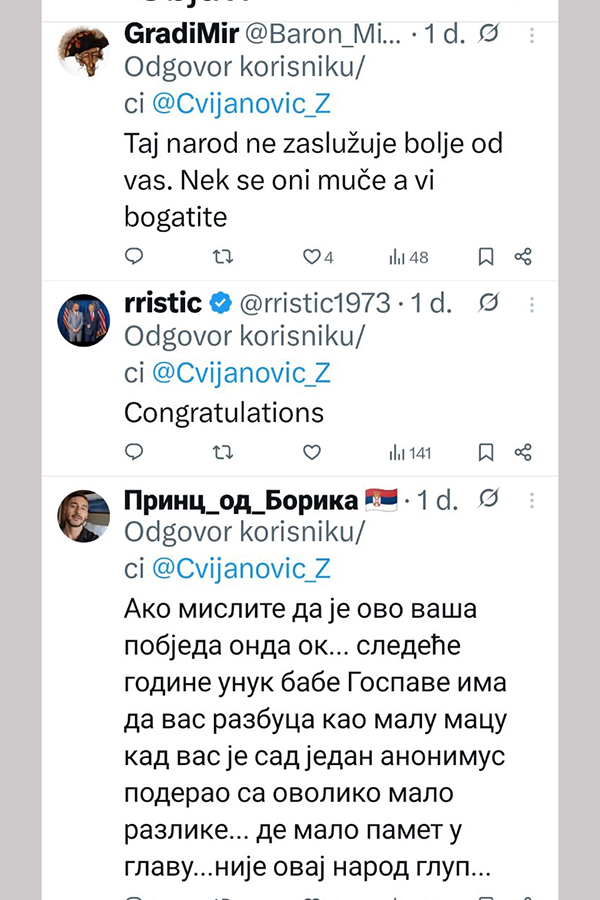Share GradiMir's tweet

point(522,257)
